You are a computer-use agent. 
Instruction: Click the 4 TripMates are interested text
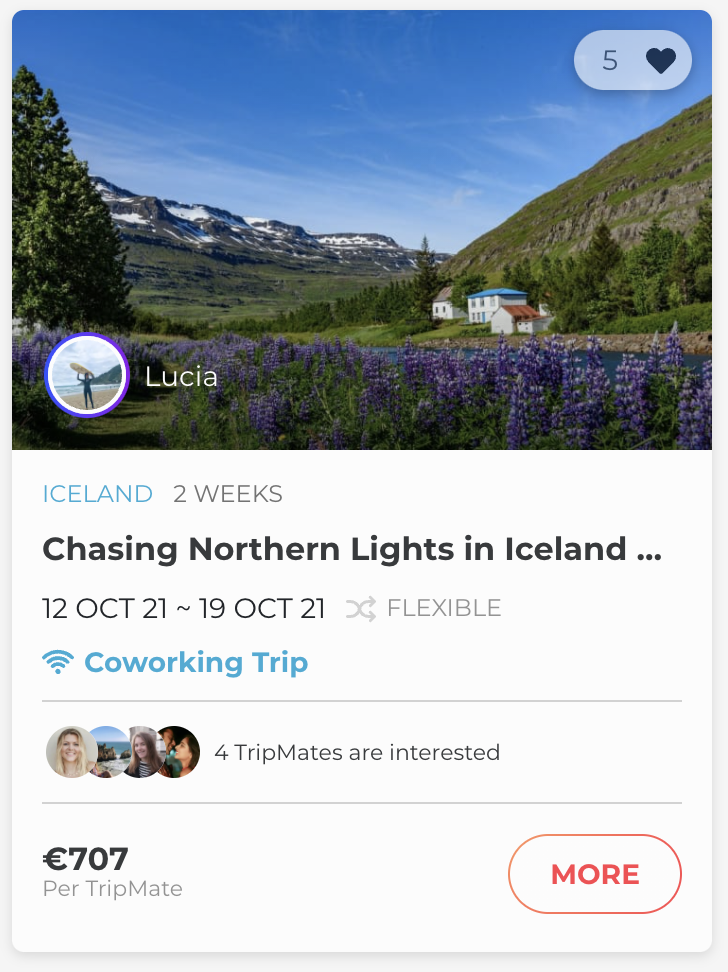357,752
